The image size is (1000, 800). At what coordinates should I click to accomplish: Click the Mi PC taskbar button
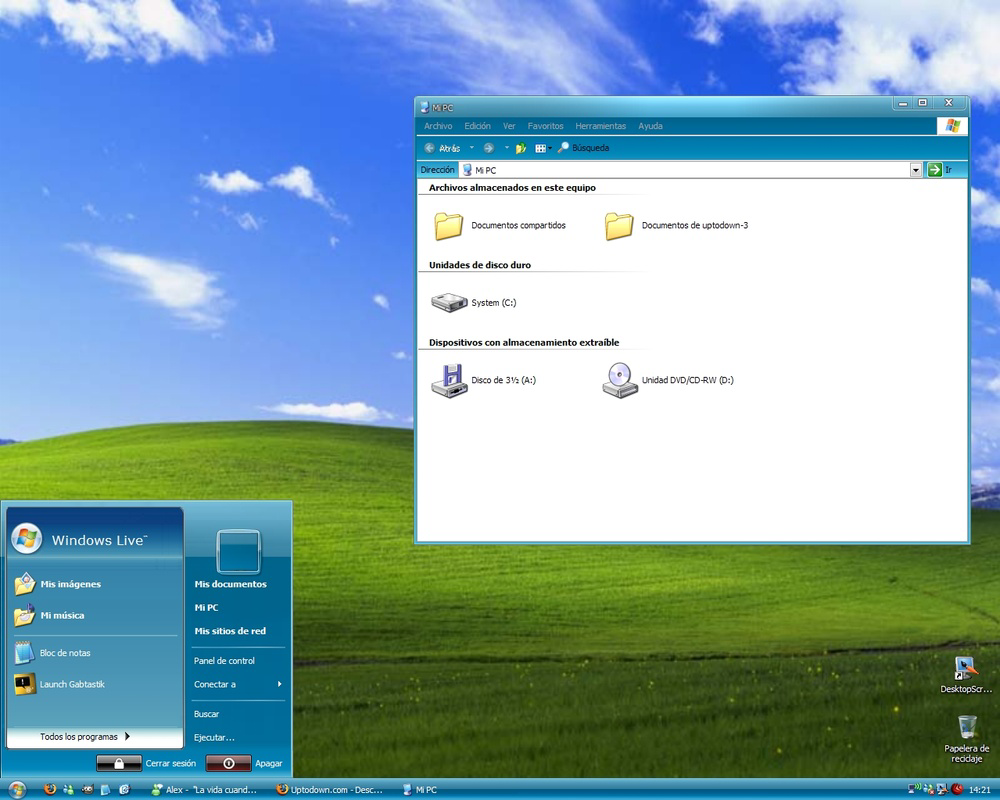click(x=420, y=789)
